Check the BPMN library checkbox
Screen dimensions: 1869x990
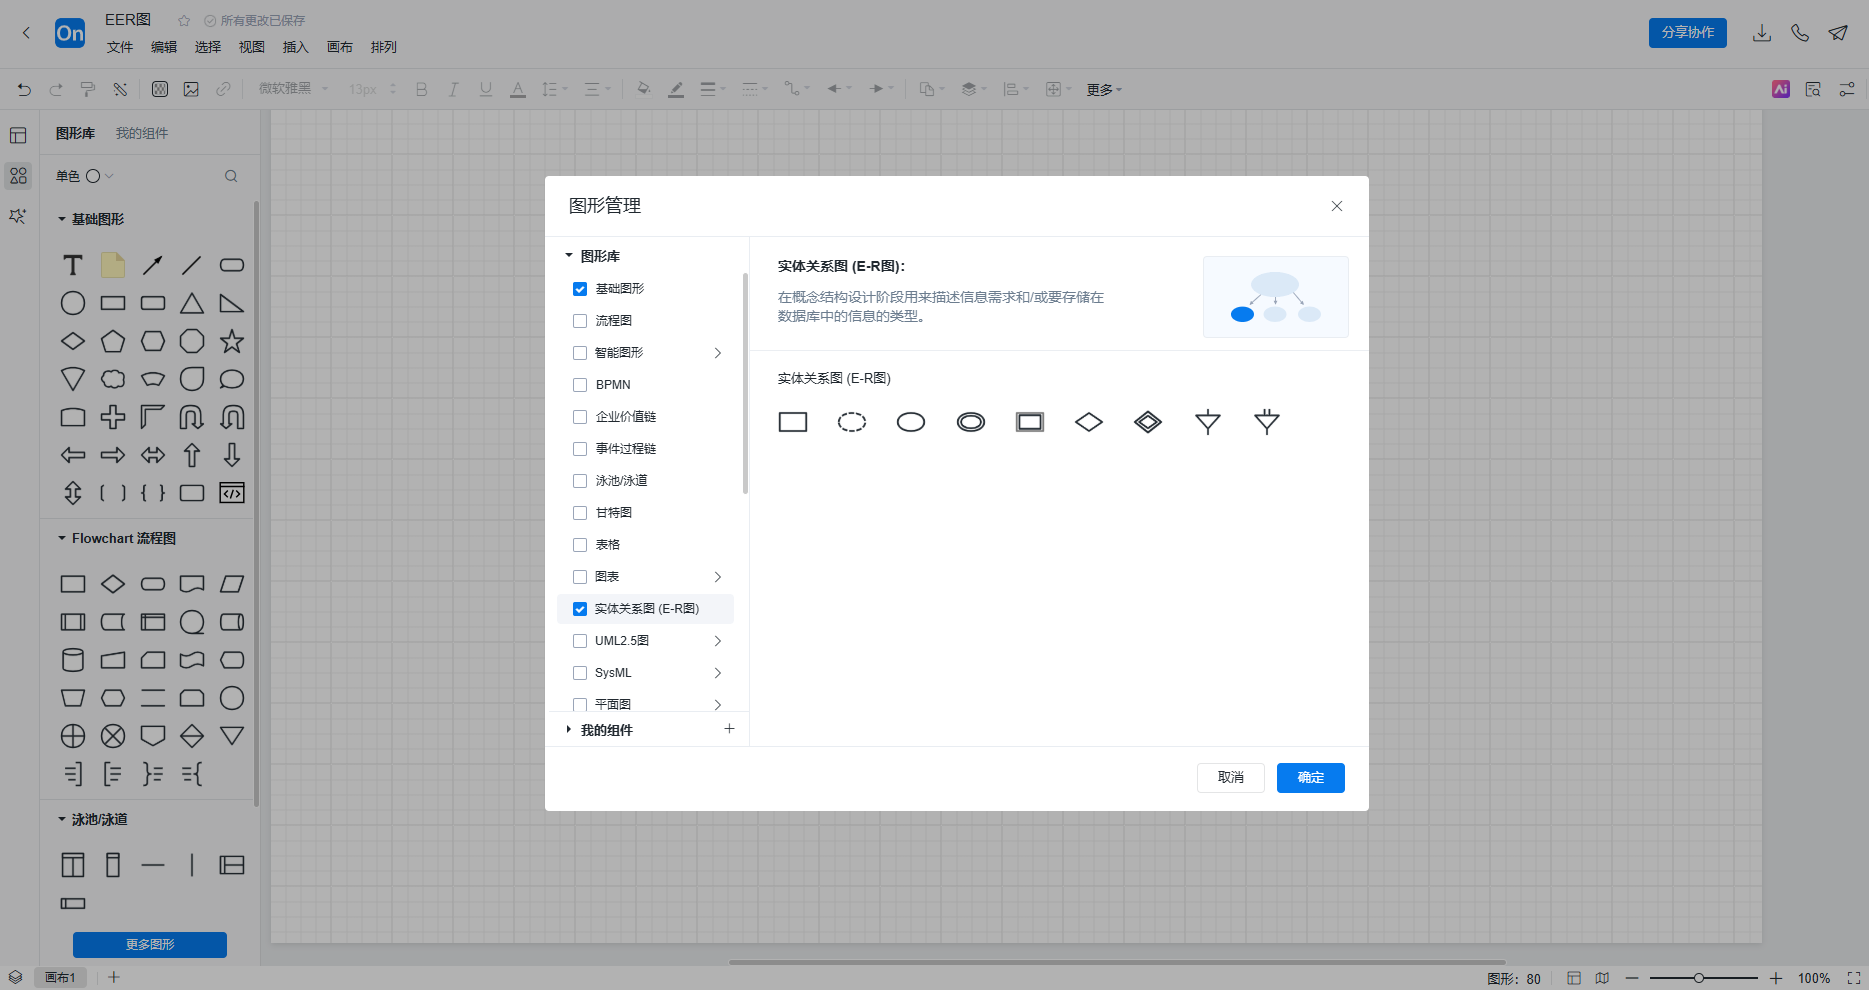(580, 385)
